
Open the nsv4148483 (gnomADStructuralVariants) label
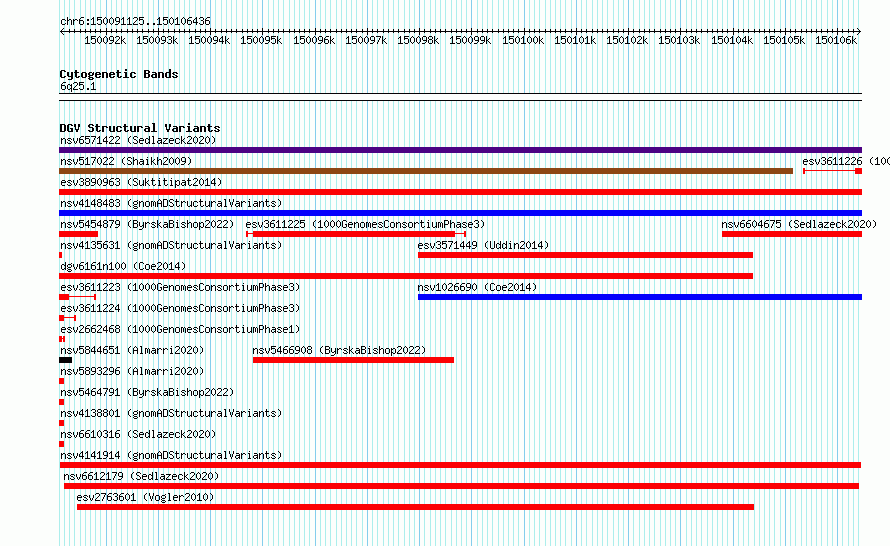point(171,203)
